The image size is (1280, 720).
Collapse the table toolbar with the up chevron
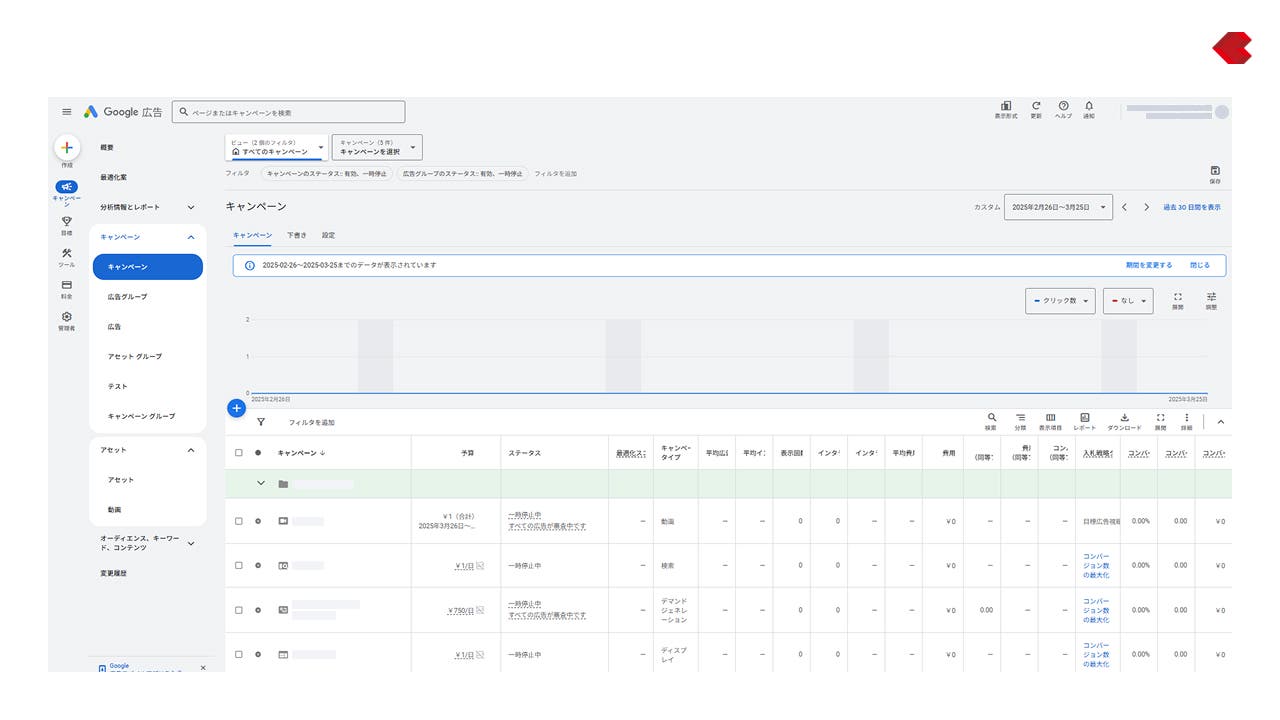point(1220,422)
